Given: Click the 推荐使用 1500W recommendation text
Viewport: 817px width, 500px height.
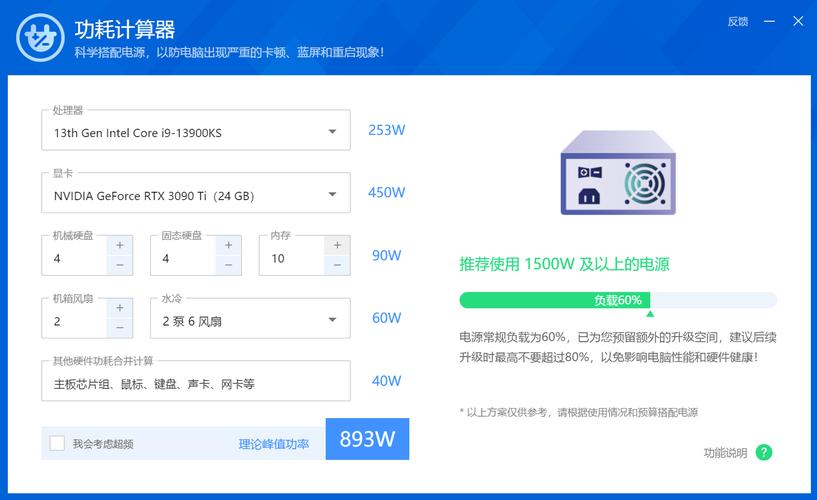Looking at the screenshot, I should pyautogui.click(x=564, y=264).
